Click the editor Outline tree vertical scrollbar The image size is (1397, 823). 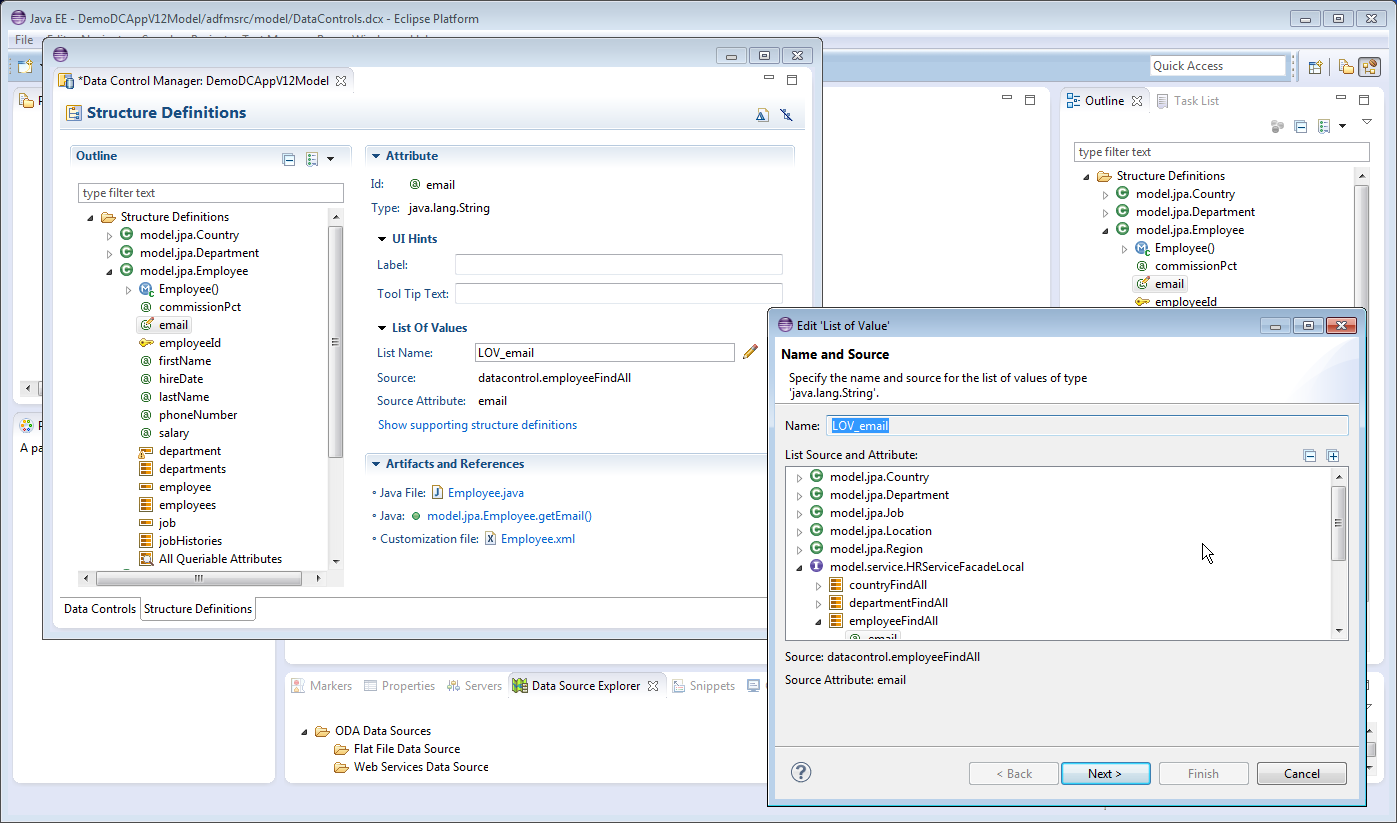(x=335, y=340)
